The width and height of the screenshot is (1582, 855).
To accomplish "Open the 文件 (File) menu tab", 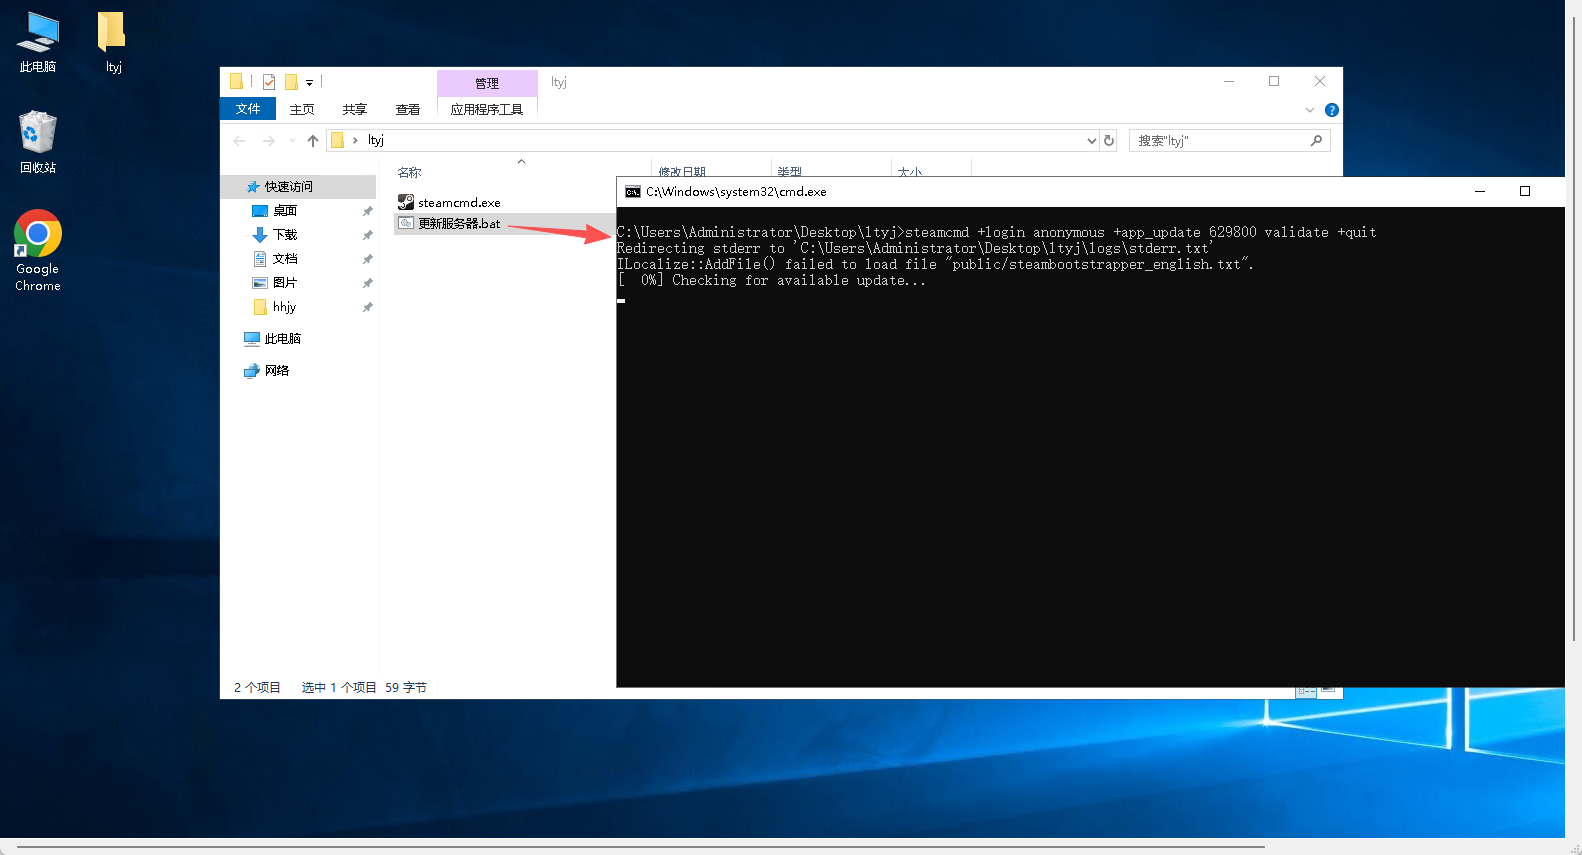I will [x=247, y=109].
